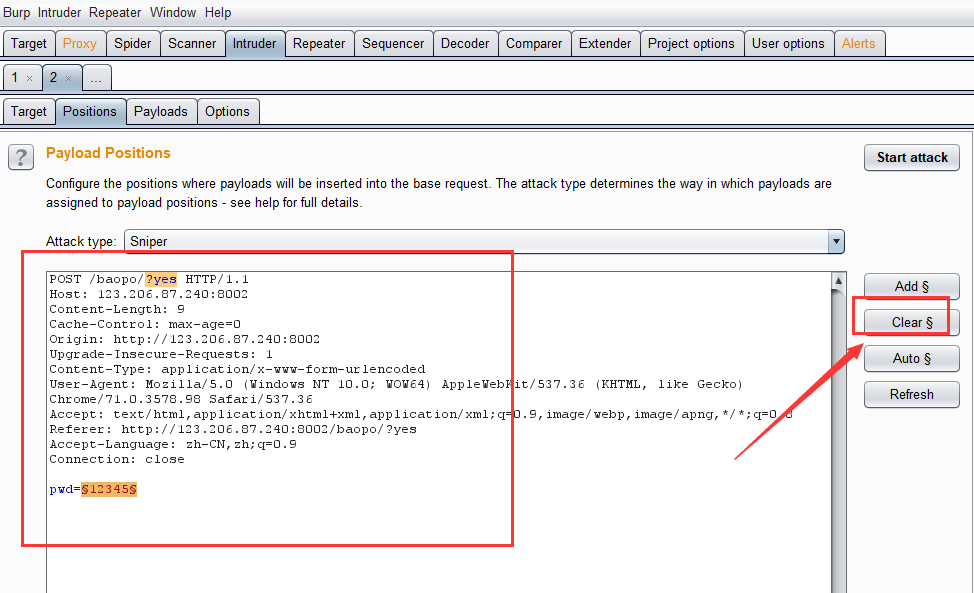Close Intruder attack tab 1

coord(29,79)
